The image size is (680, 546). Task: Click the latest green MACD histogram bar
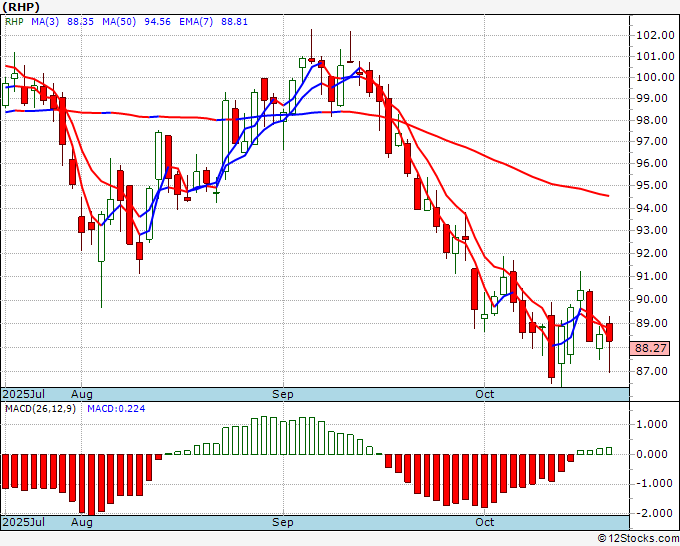click(609, 451)
